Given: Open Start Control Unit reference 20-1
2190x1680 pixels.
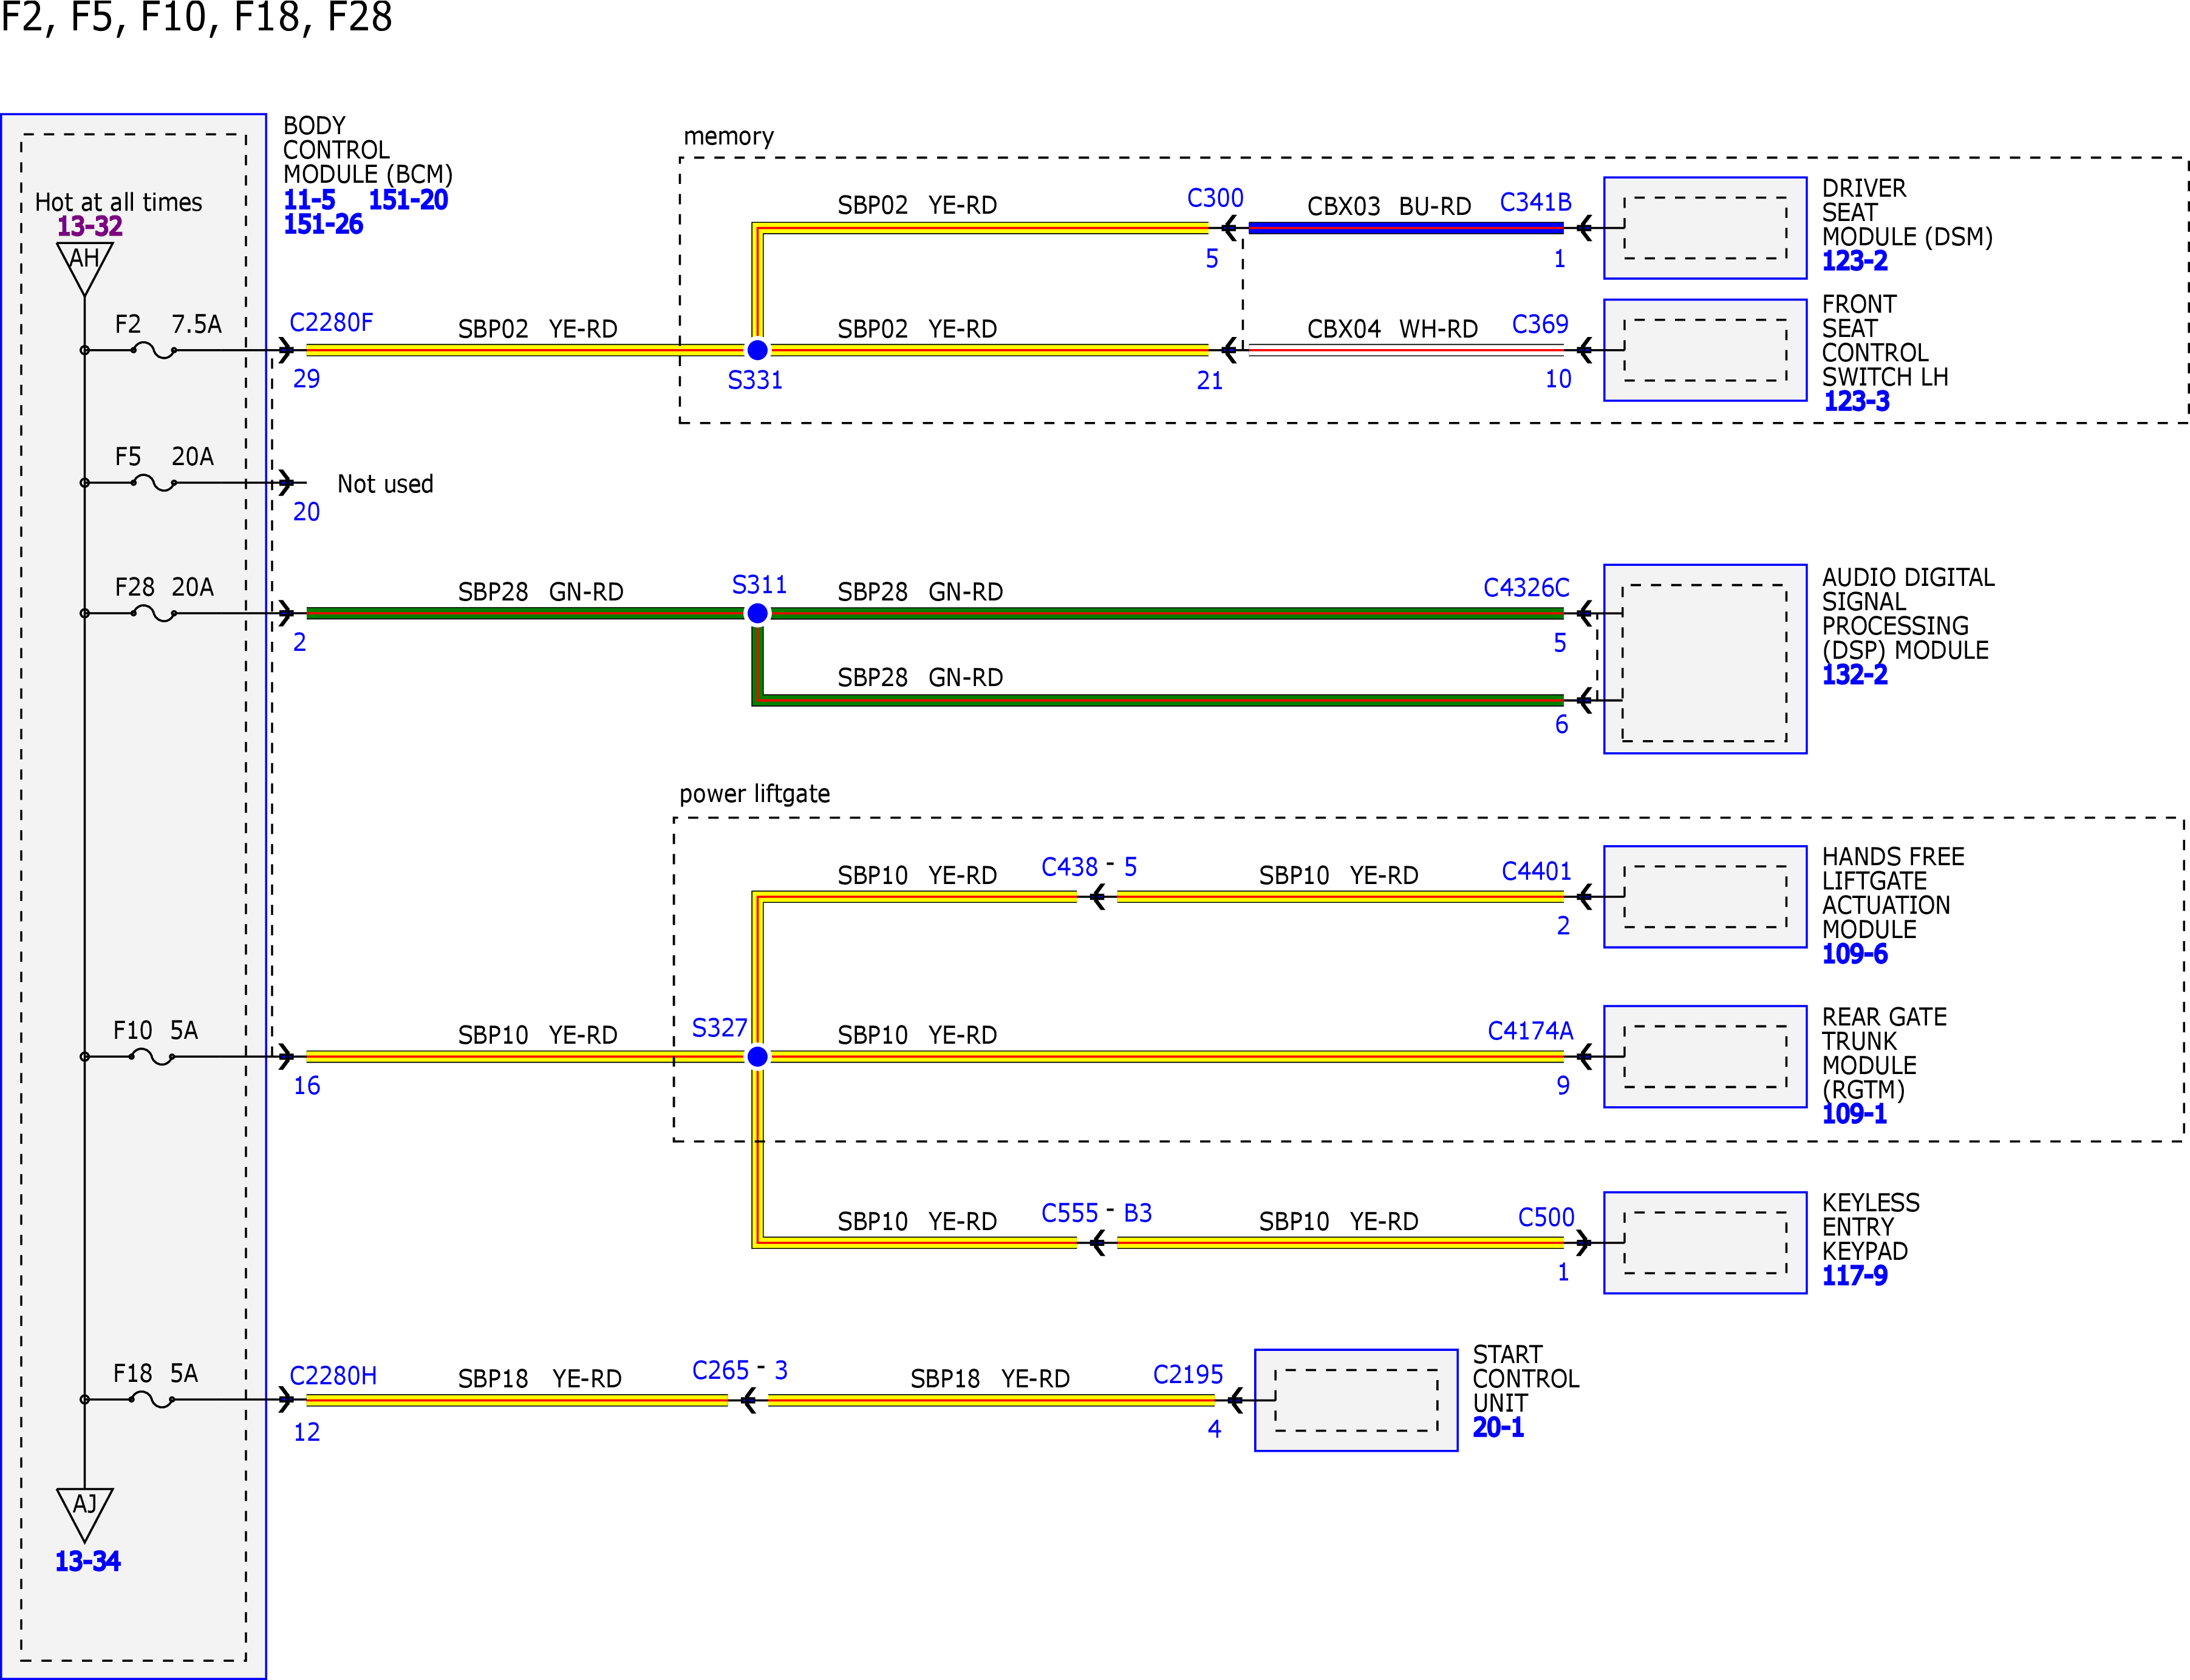Looking at the screenshot, I should tap(1498, 1428).
